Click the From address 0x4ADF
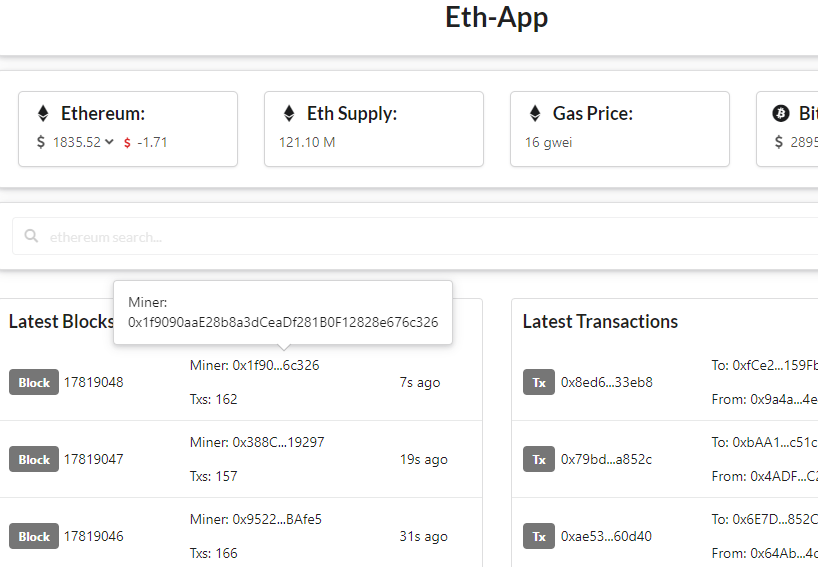Image resolution: width=818 pixels, height=567 pixels. click(x=784, y=476)
